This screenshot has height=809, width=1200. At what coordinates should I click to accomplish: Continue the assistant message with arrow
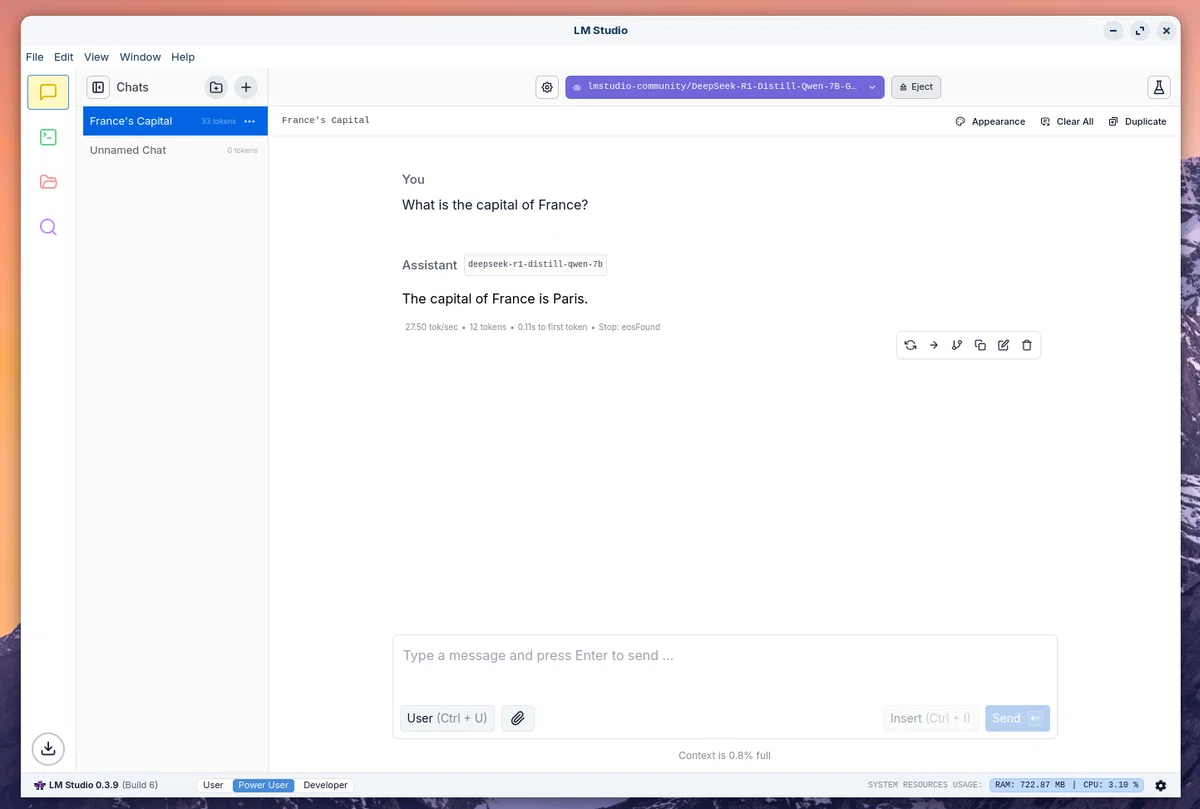(x=933, y=345)
